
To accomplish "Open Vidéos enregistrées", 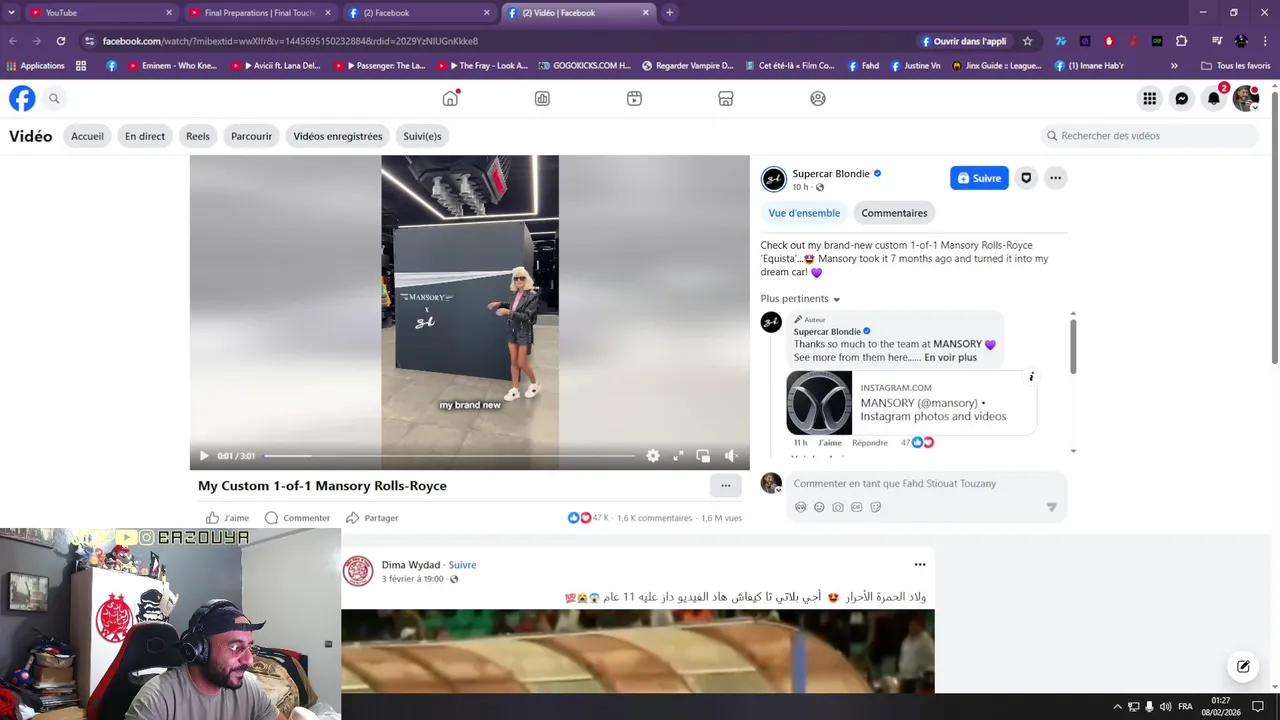I will coord(338,136).
